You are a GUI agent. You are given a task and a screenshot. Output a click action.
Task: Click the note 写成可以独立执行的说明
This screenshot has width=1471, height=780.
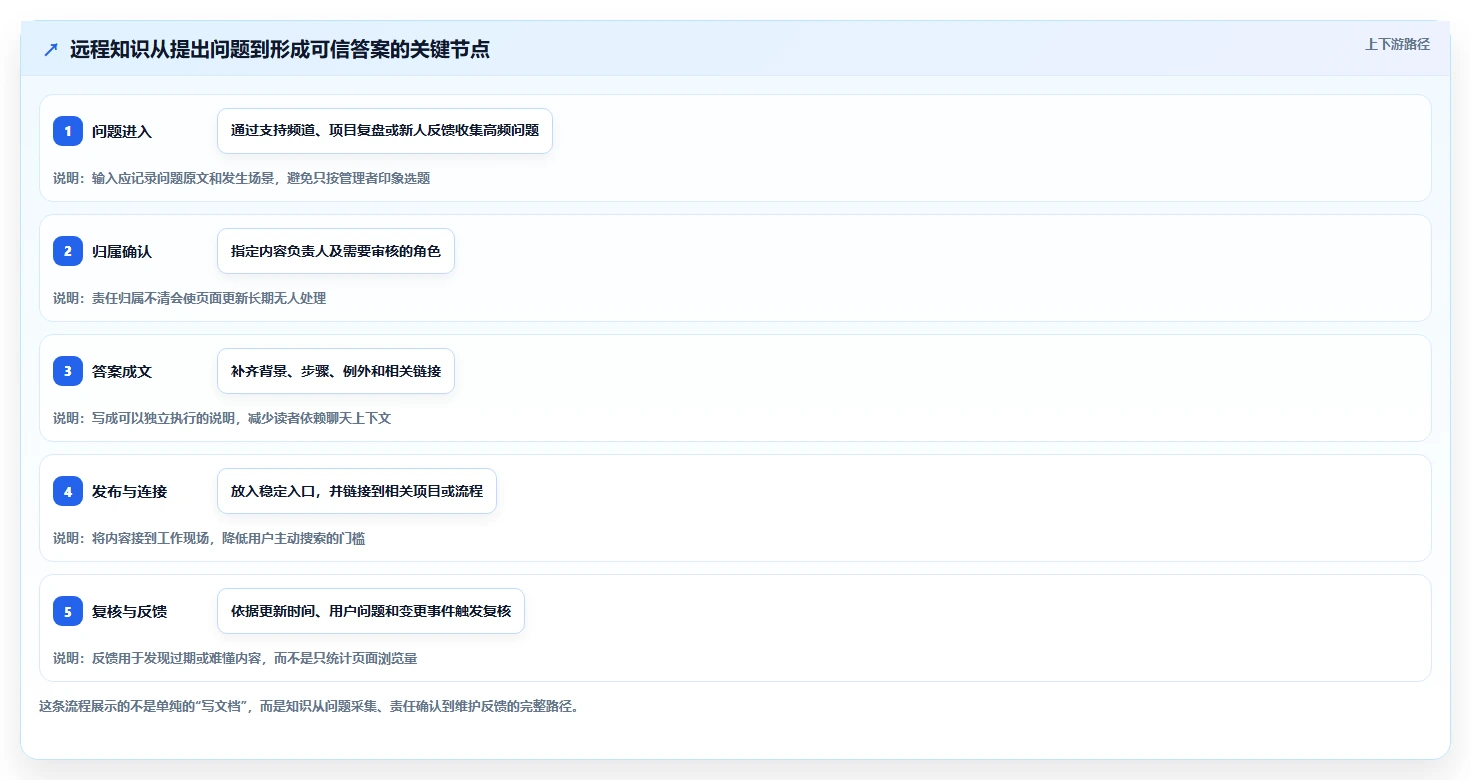pos(222,418)
